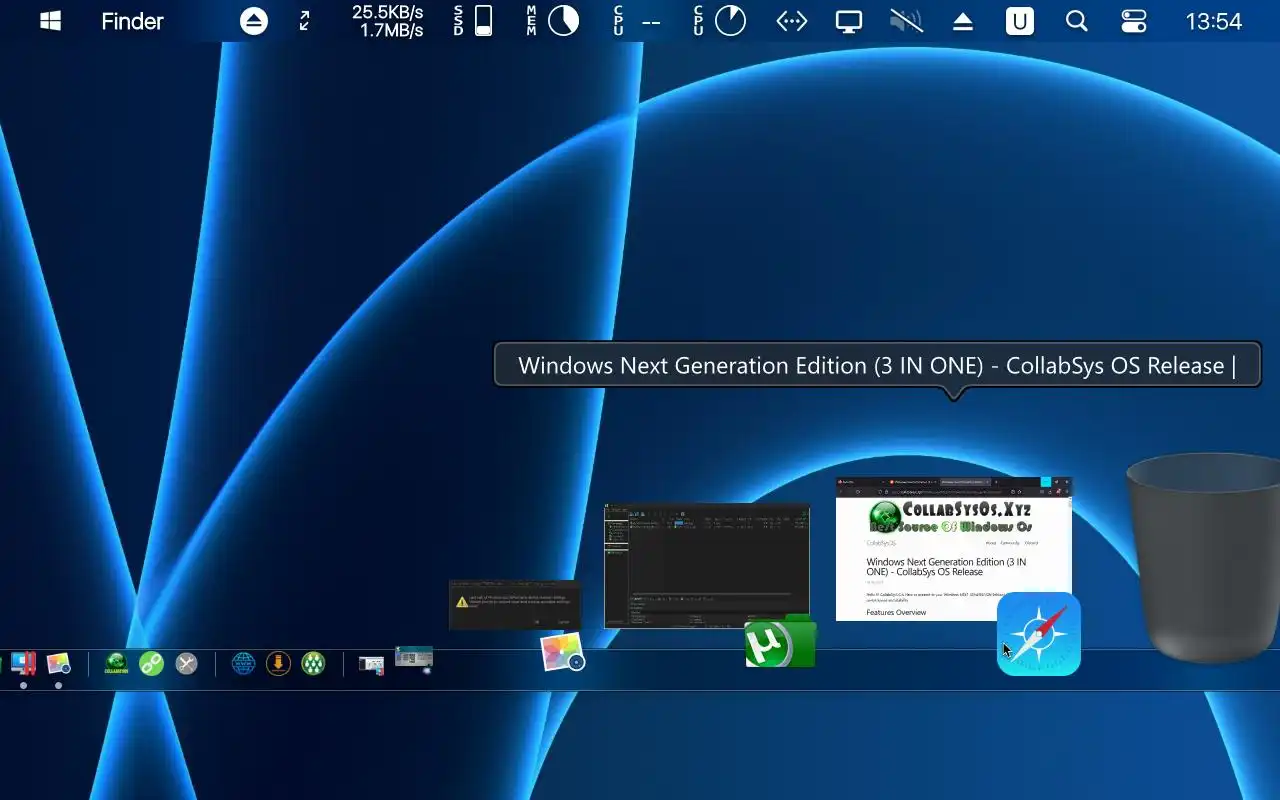The height and width of the screenshot is (800, 1280).
Task: Open the Trash can
Action: click(1203, 558)
